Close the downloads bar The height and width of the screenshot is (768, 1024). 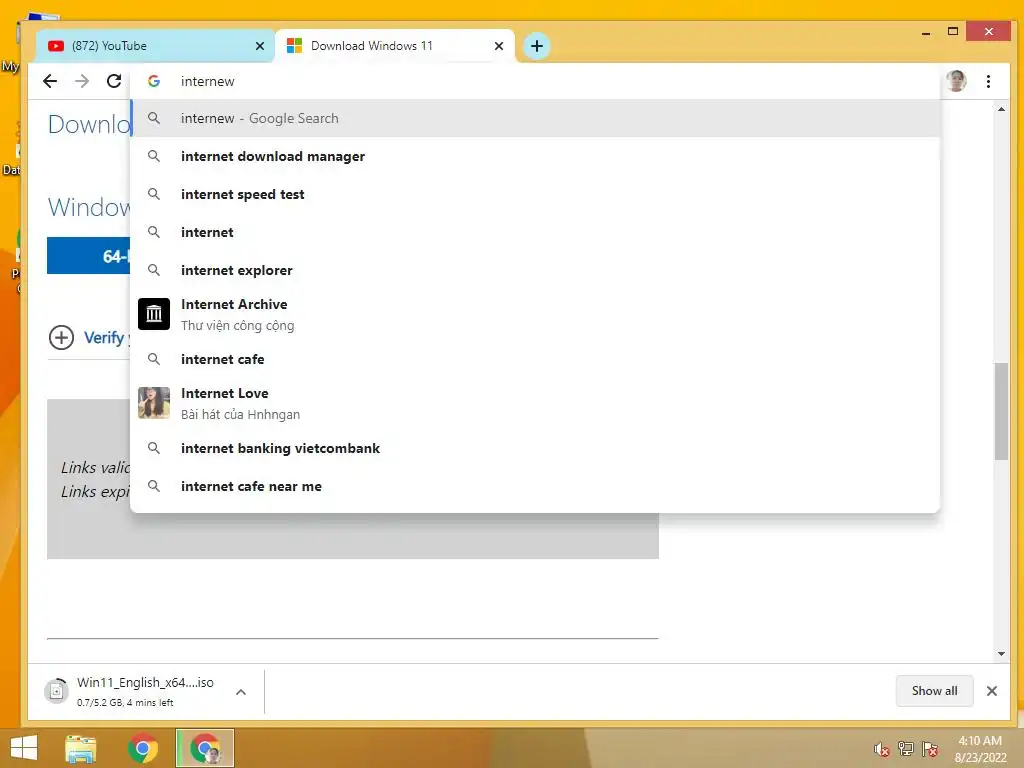tap(991, 691)
